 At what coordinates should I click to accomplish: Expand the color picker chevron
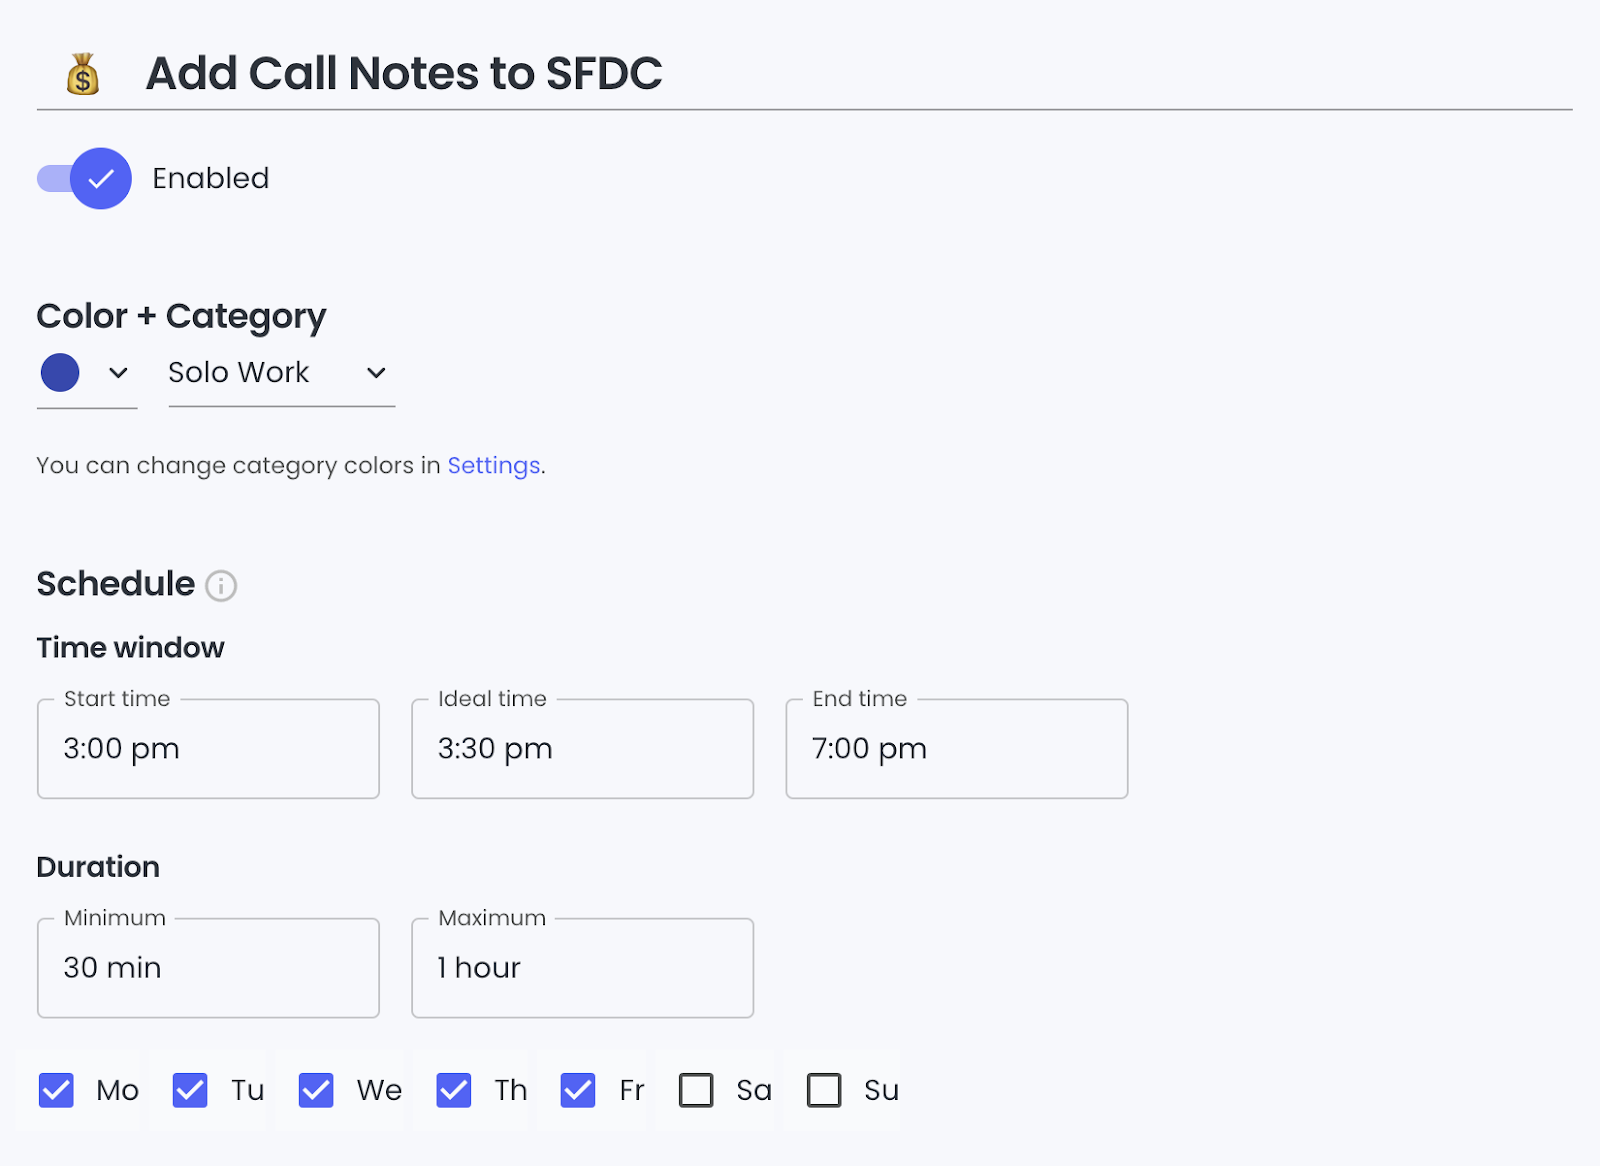(118, 373)
